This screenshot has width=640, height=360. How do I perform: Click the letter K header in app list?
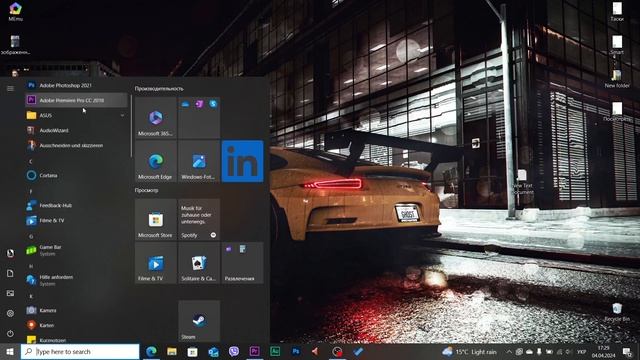click(31, 296)
